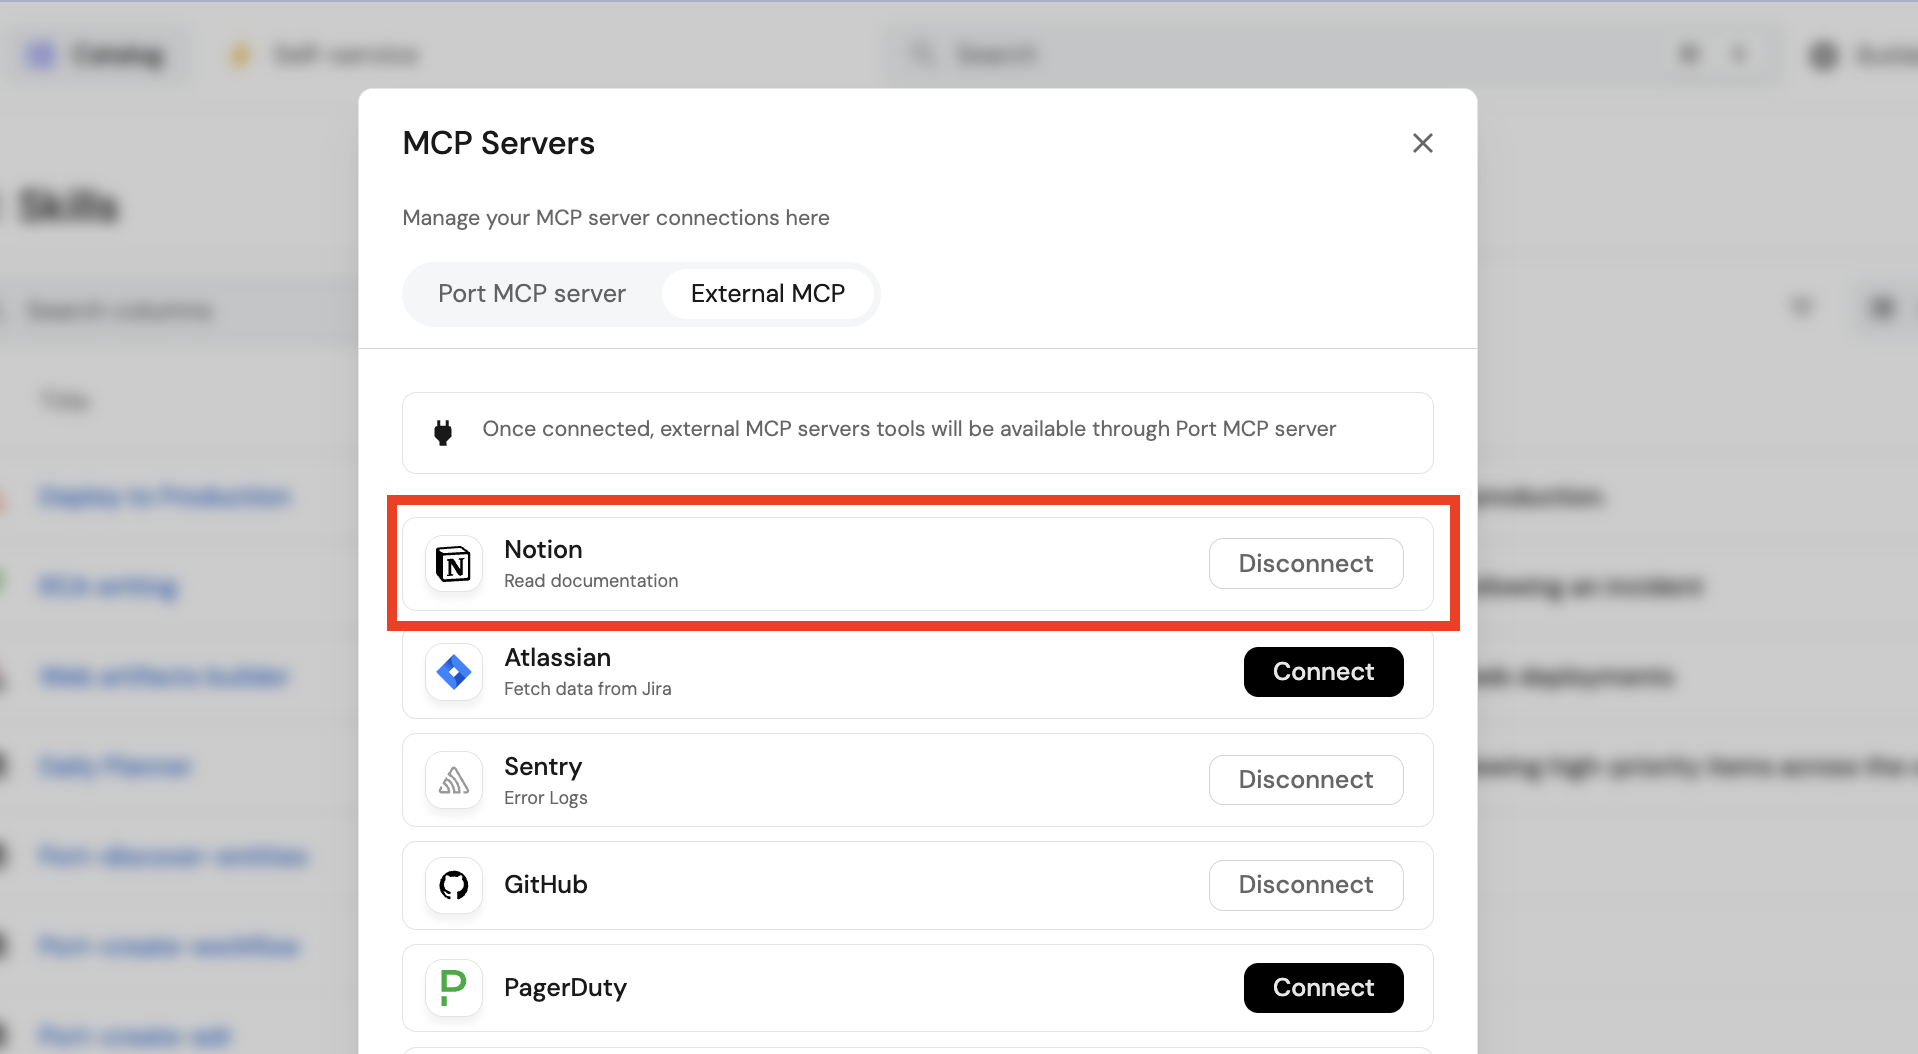Click the plug icon in info banner

point(443,432)
